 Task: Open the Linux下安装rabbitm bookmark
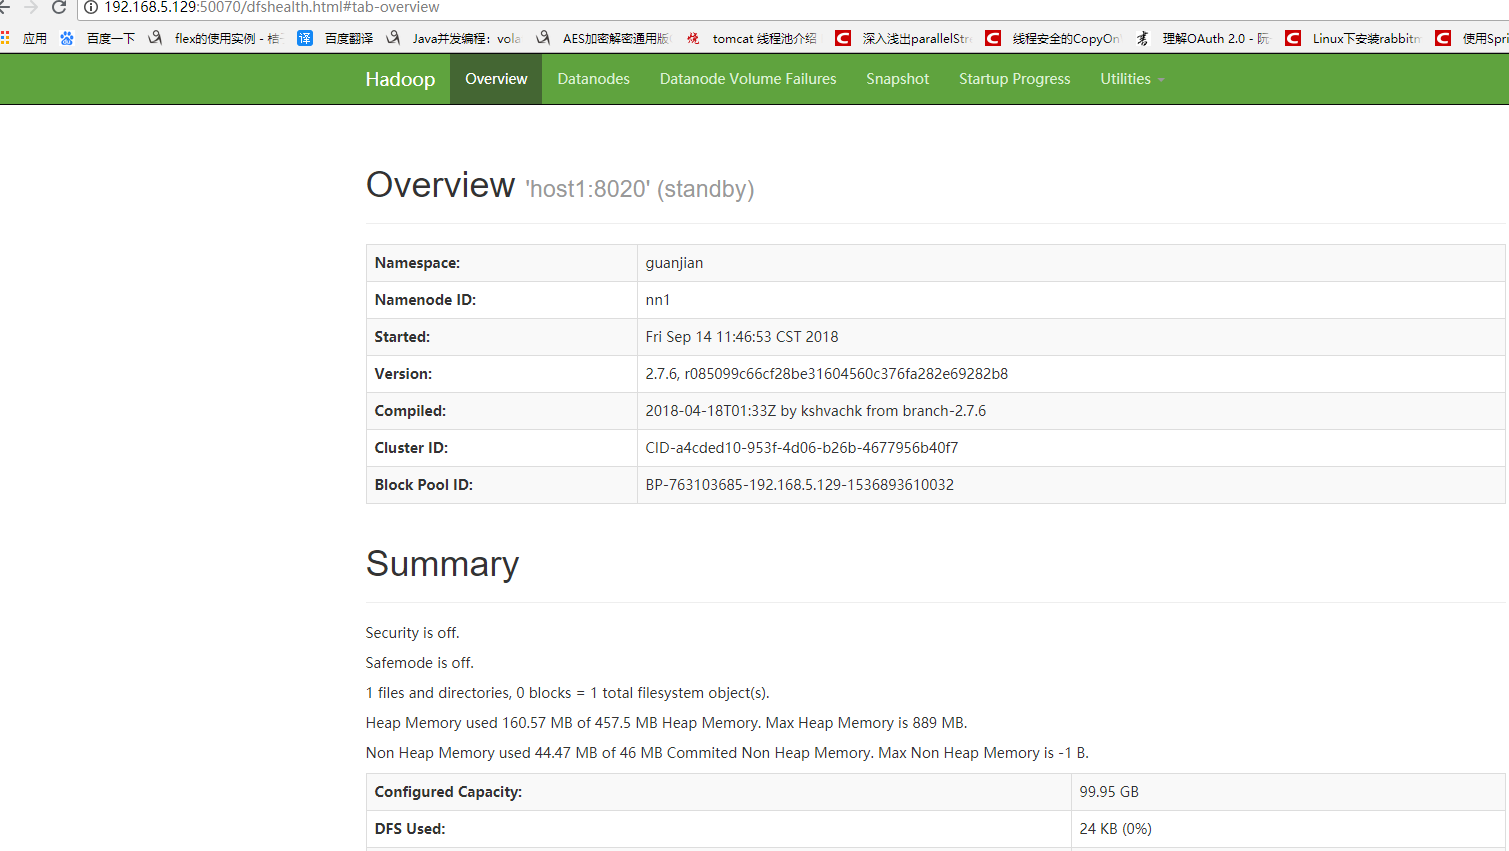pos(1353,38)
